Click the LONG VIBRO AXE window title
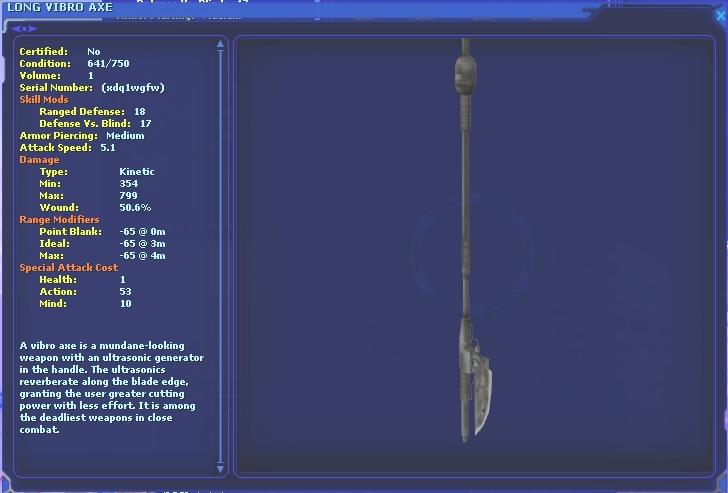Screen dimensions: 728x493 [60, 7]
